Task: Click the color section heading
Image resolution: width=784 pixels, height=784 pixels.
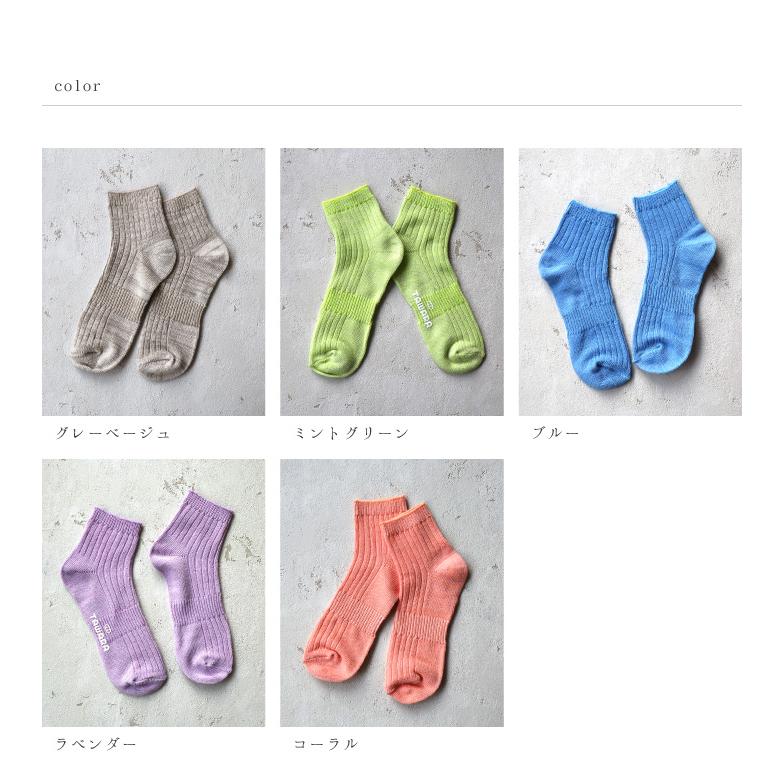Action: coord(78,86)
